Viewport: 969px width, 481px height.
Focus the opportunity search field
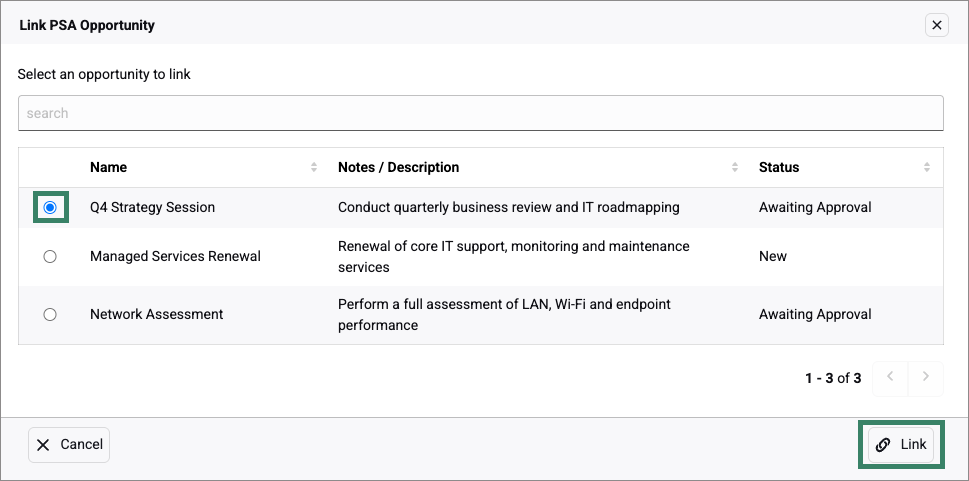tap(480, 113)
